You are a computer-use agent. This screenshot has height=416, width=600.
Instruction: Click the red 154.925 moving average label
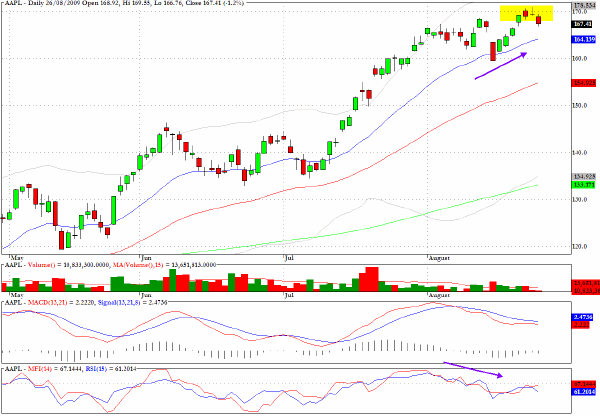[x=584, y=83]
